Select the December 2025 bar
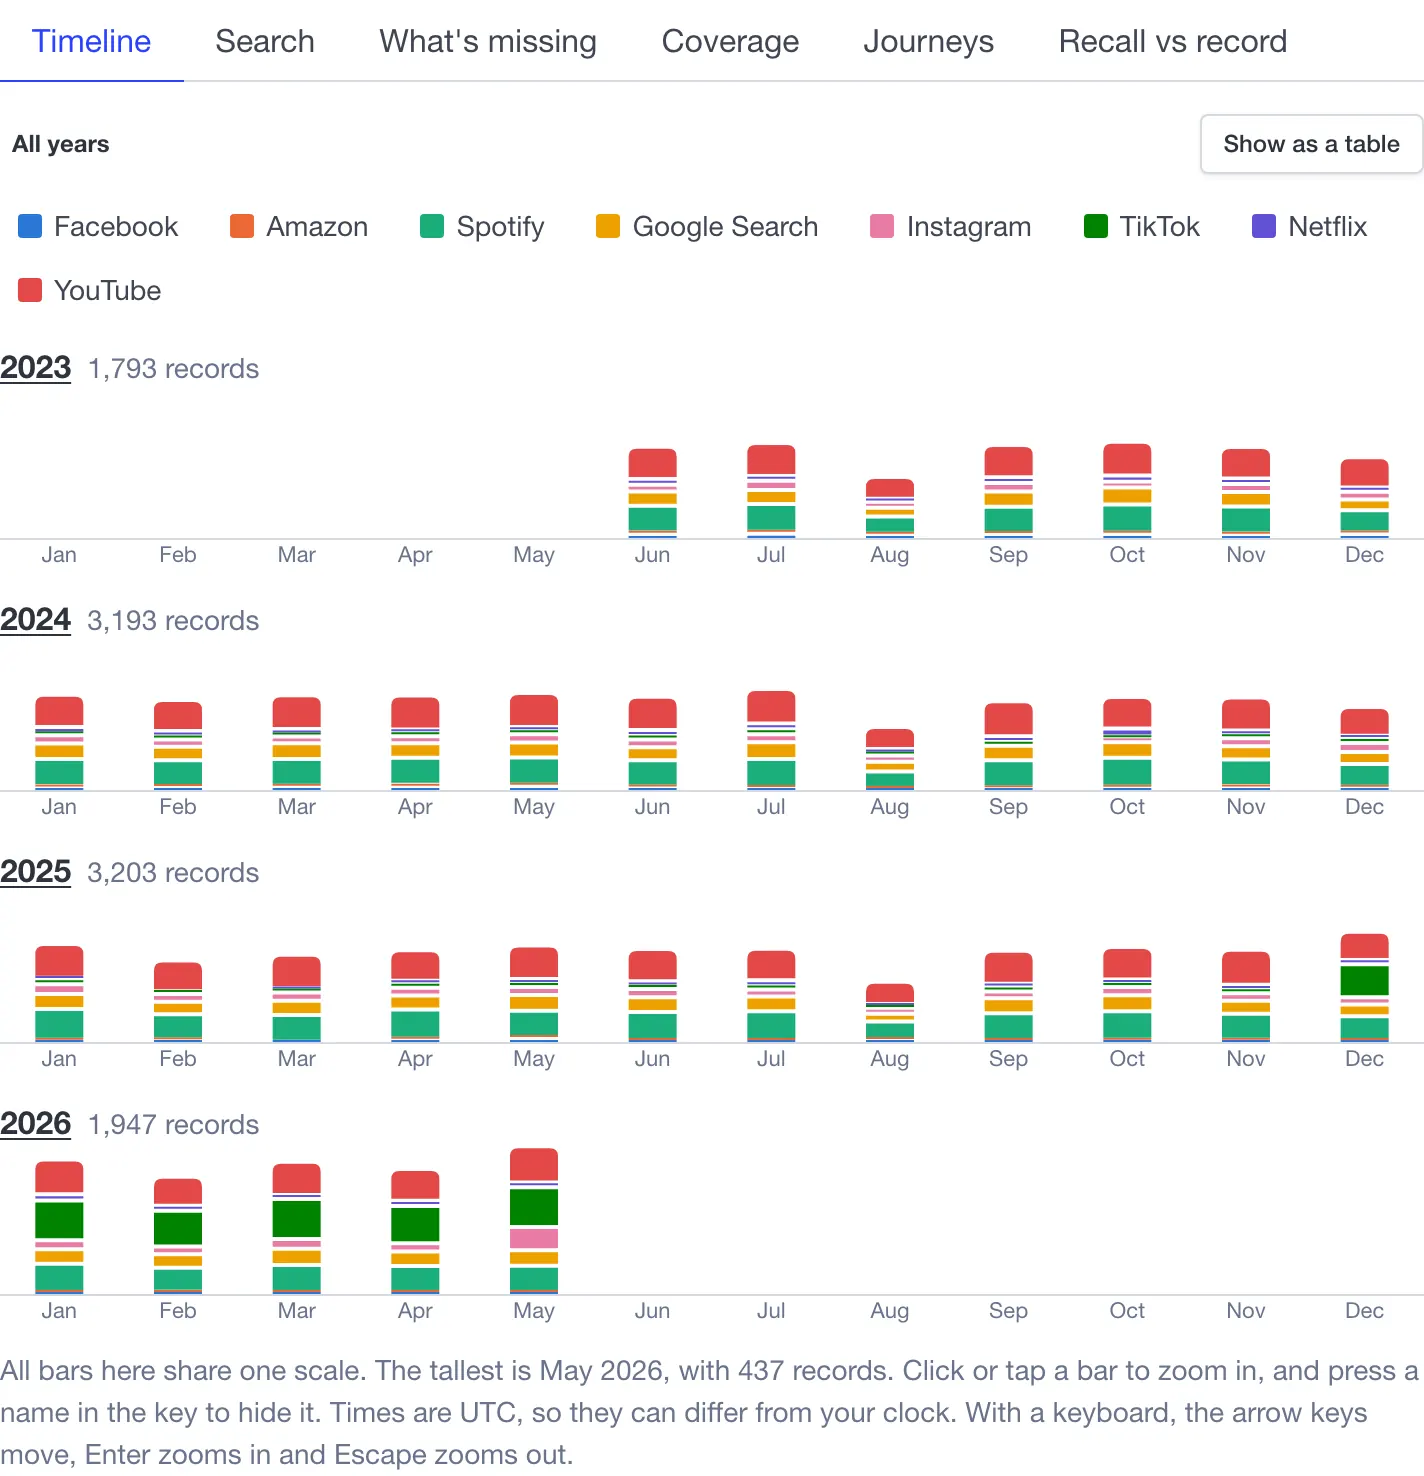Screen dimensions: 1424x1476 [x=1364, y=988]
